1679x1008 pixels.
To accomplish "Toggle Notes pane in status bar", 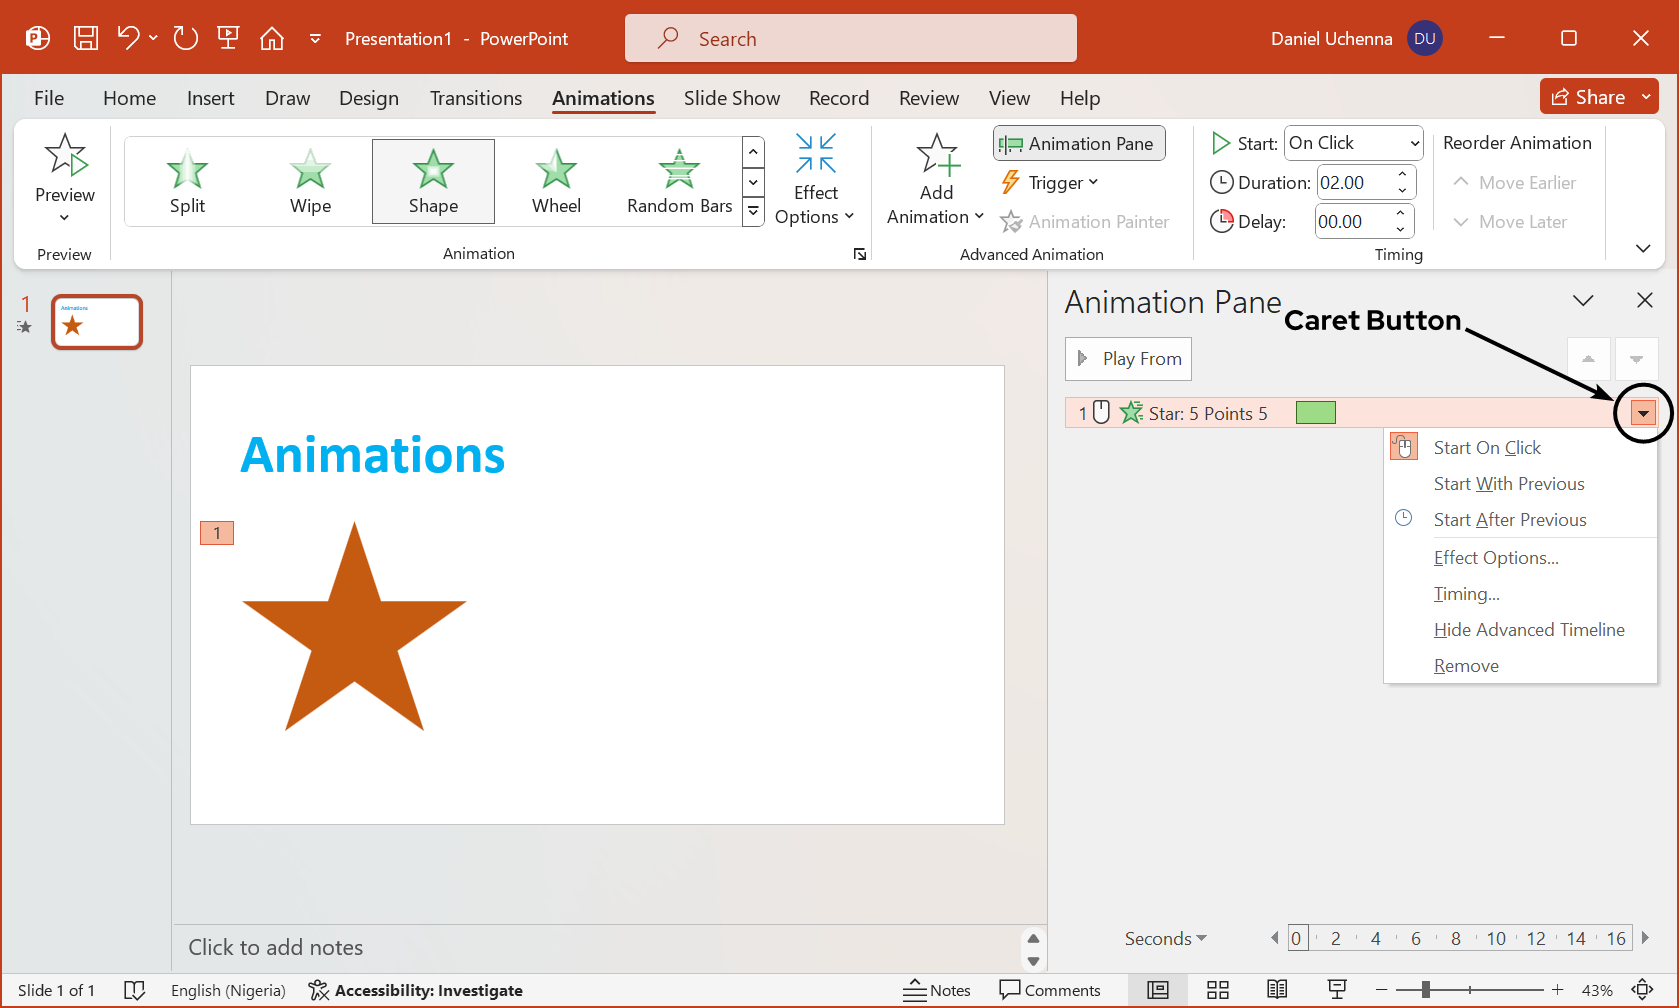I will 937,990.
